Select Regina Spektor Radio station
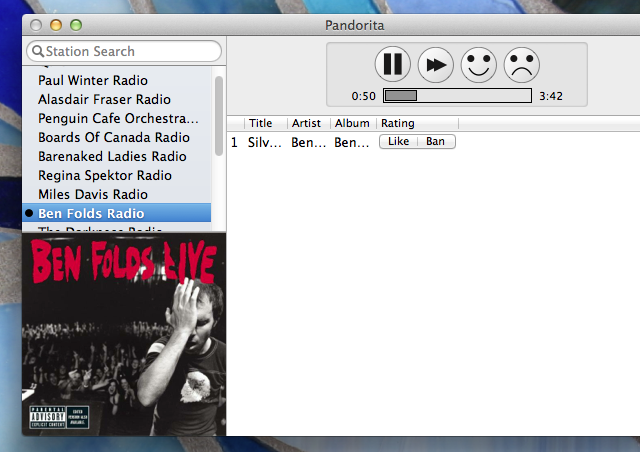Image resolution: width=640 pixels, height=452 pixels. (117, 175)
